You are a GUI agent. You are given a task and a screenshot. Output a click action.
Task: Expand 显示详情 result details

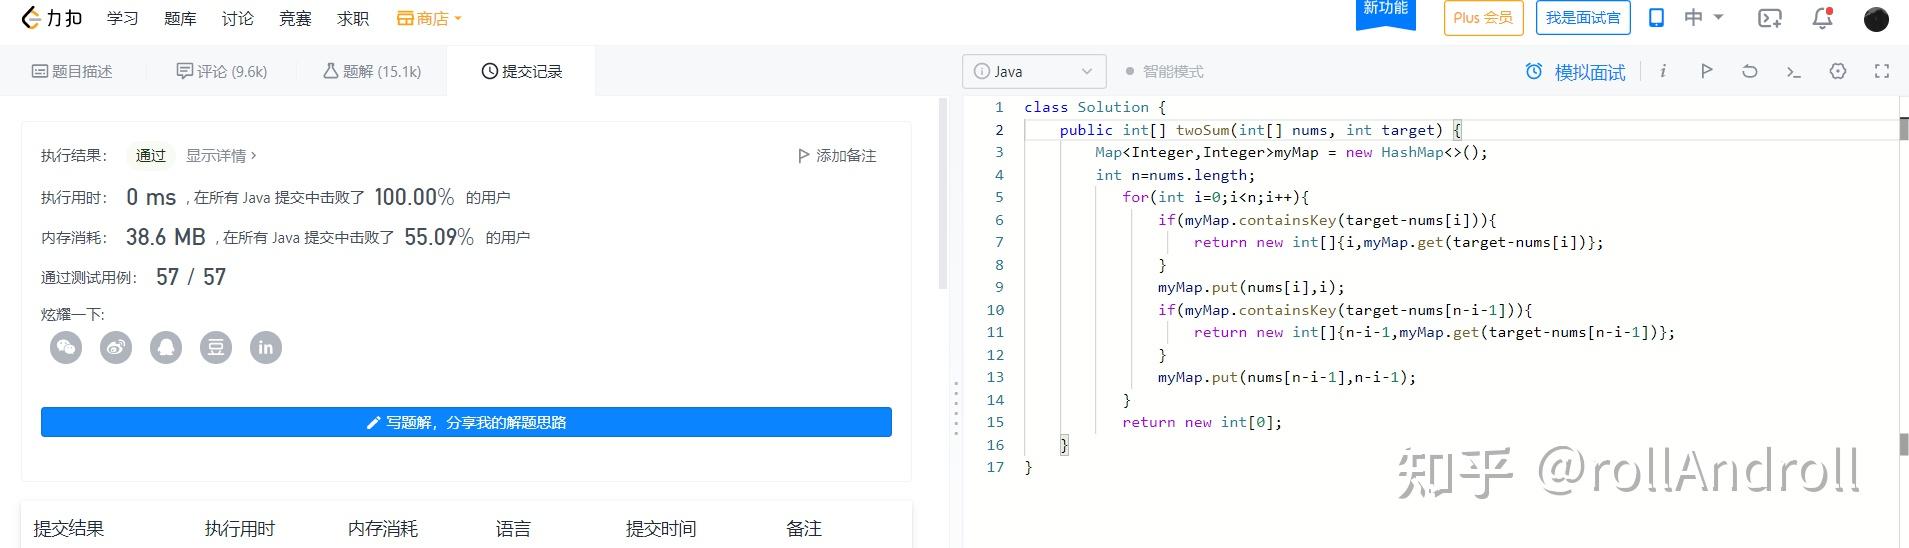click(x=221, y=156)
